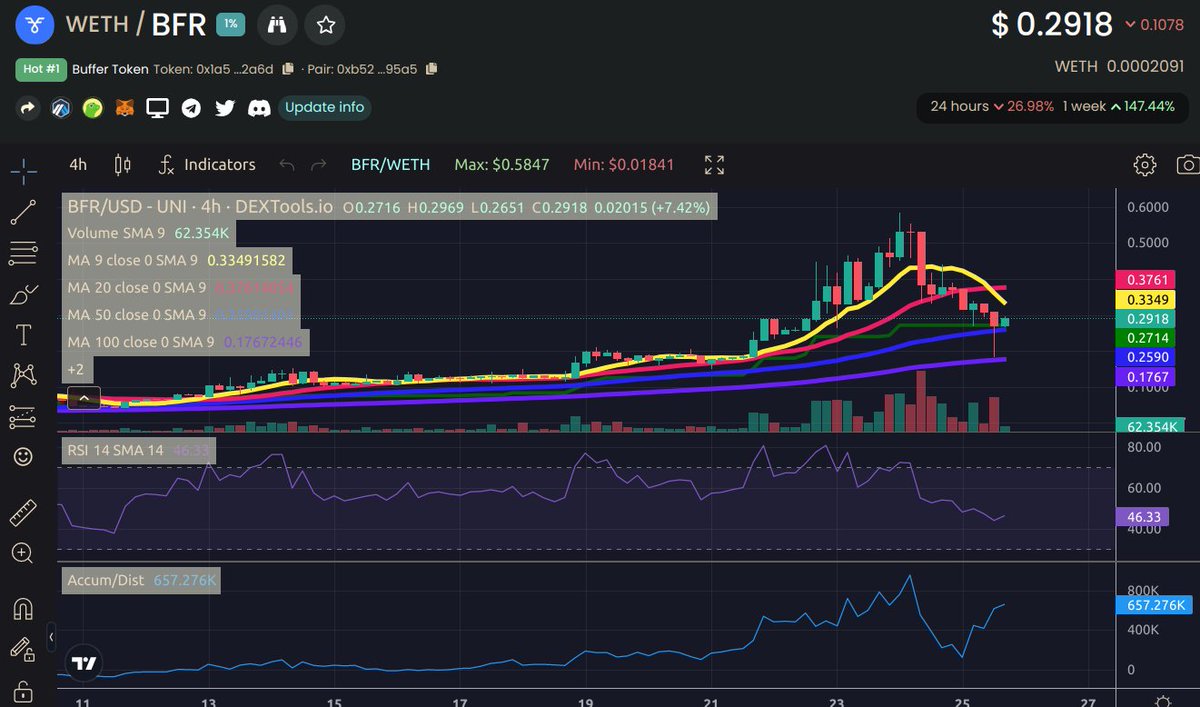Add token to MetaMask fox icon

click(125, 107)
